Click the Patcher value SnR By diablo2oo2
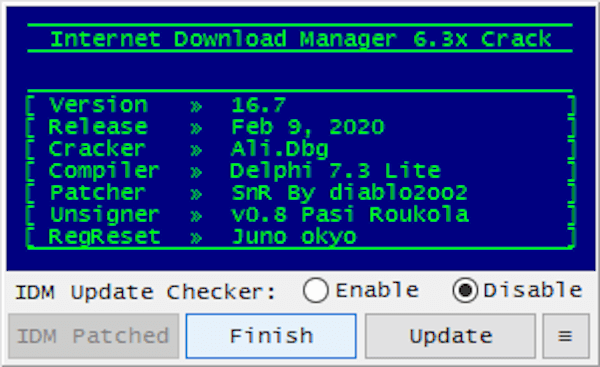600x367 pixels. tap(349, 192)
